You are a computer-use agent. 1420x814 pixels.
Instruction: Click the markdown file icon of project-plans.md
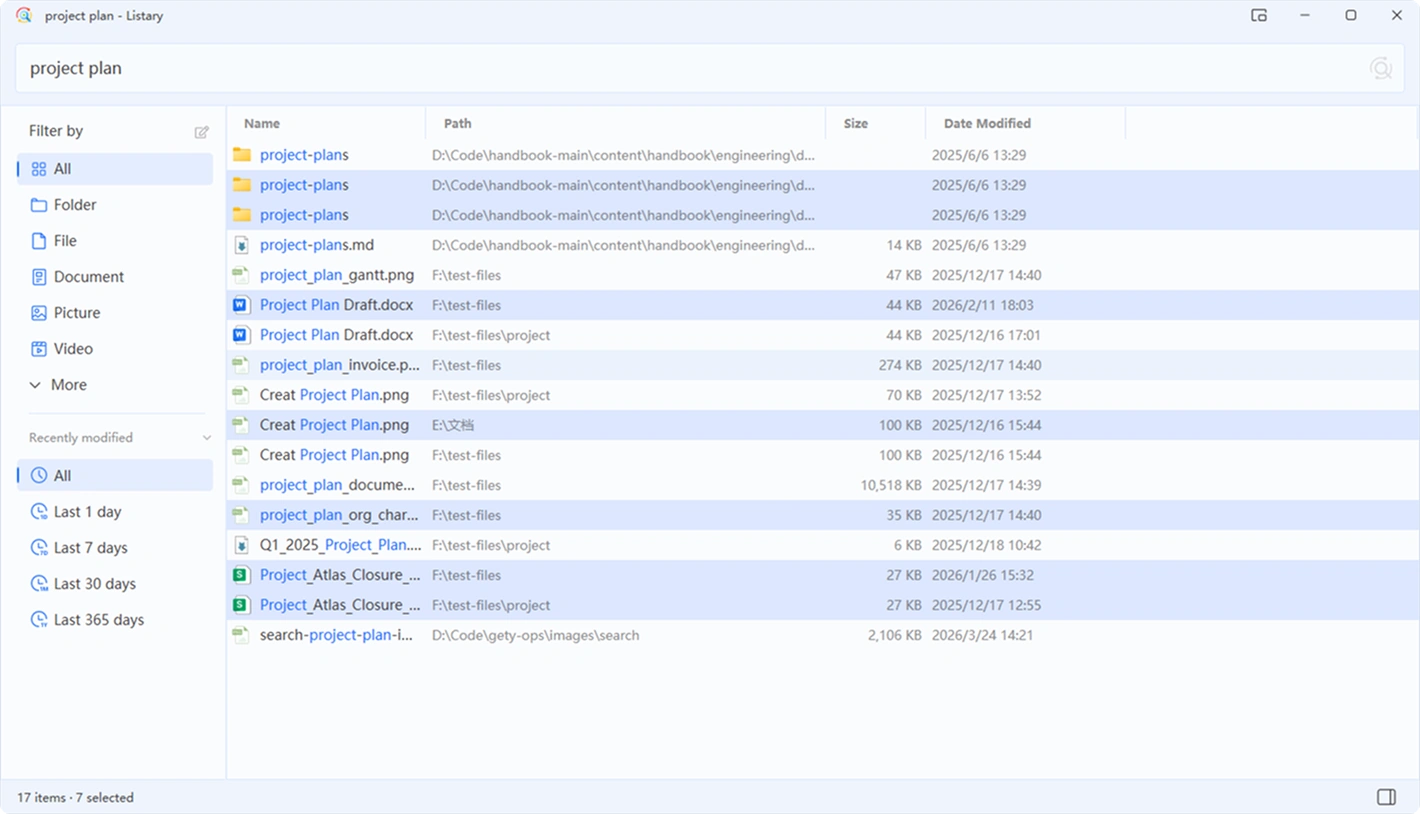point(241,245)
